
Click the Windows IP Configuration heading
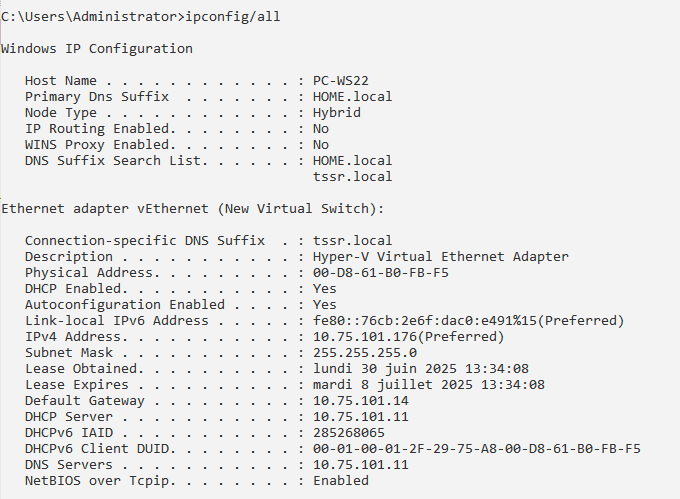pos(97,48)
